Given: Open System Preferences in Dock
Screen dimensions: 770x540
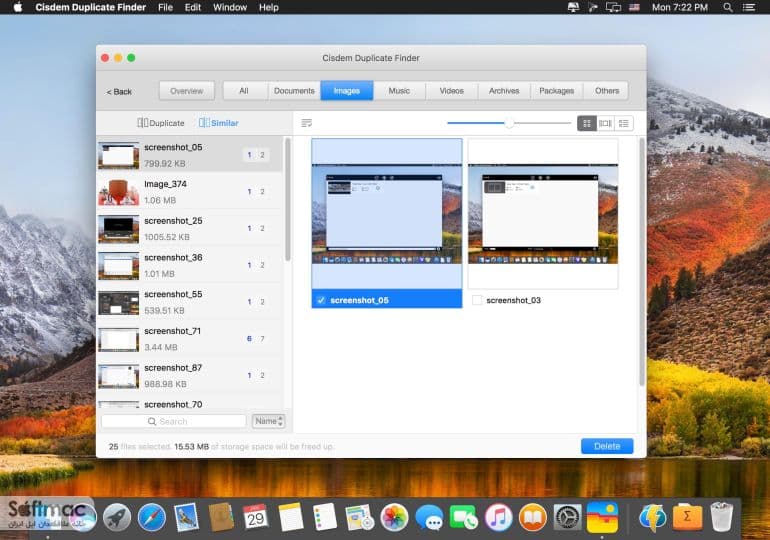Looking at the screenshot, I should point(568,517).
